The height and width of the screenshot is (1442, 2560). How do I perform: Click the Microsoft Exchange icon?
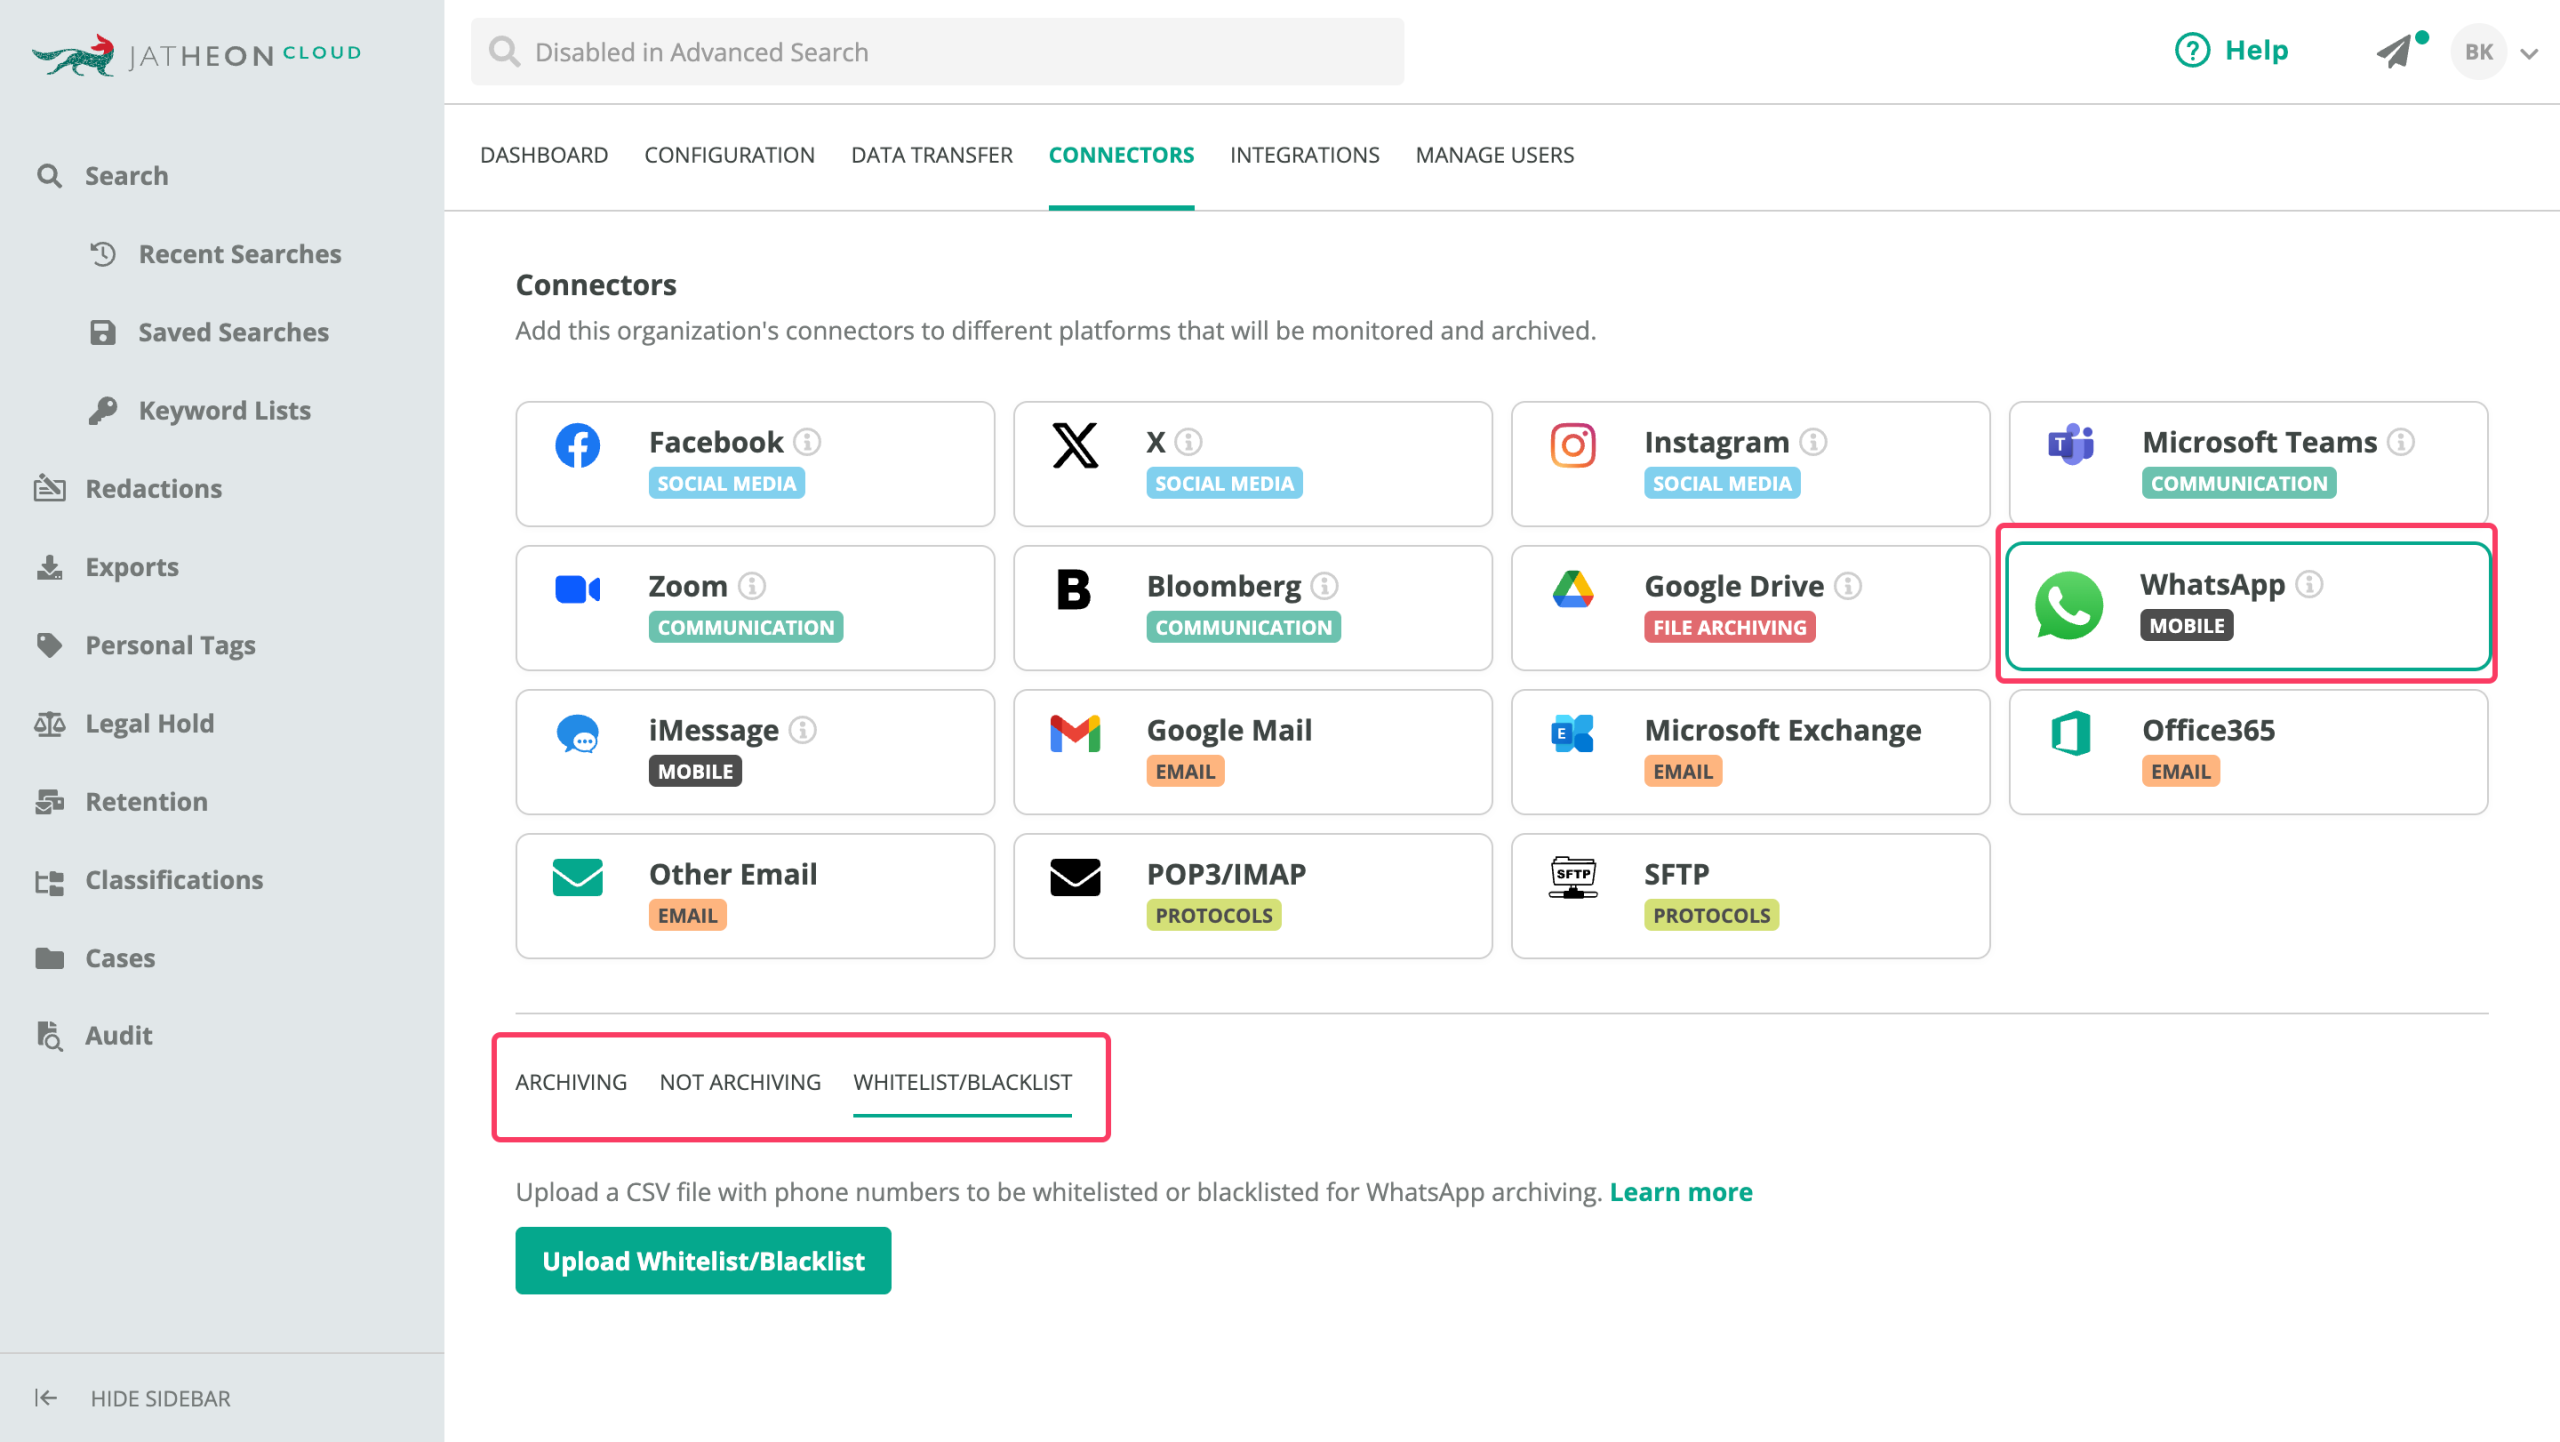[1573, 734]
